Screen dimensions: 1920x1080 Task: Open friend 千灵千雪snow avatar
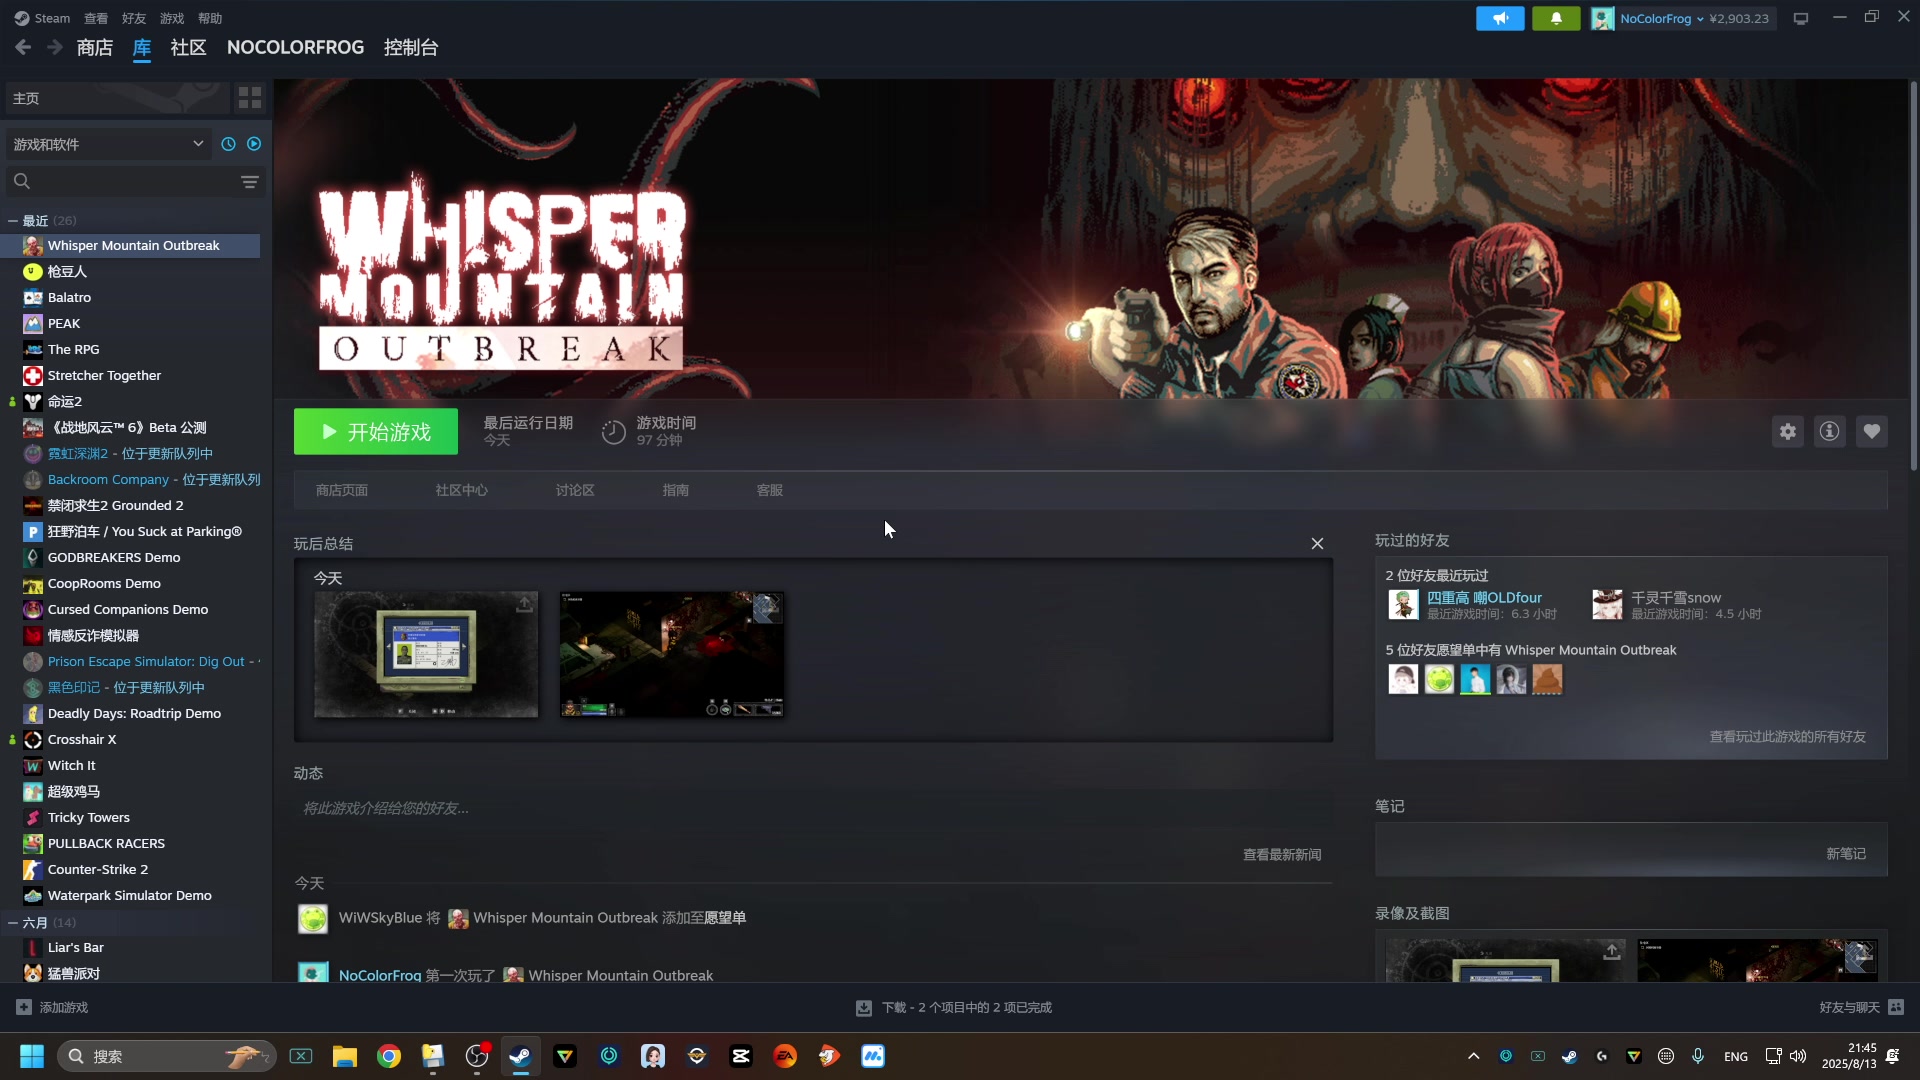(x=1608, y=605)
